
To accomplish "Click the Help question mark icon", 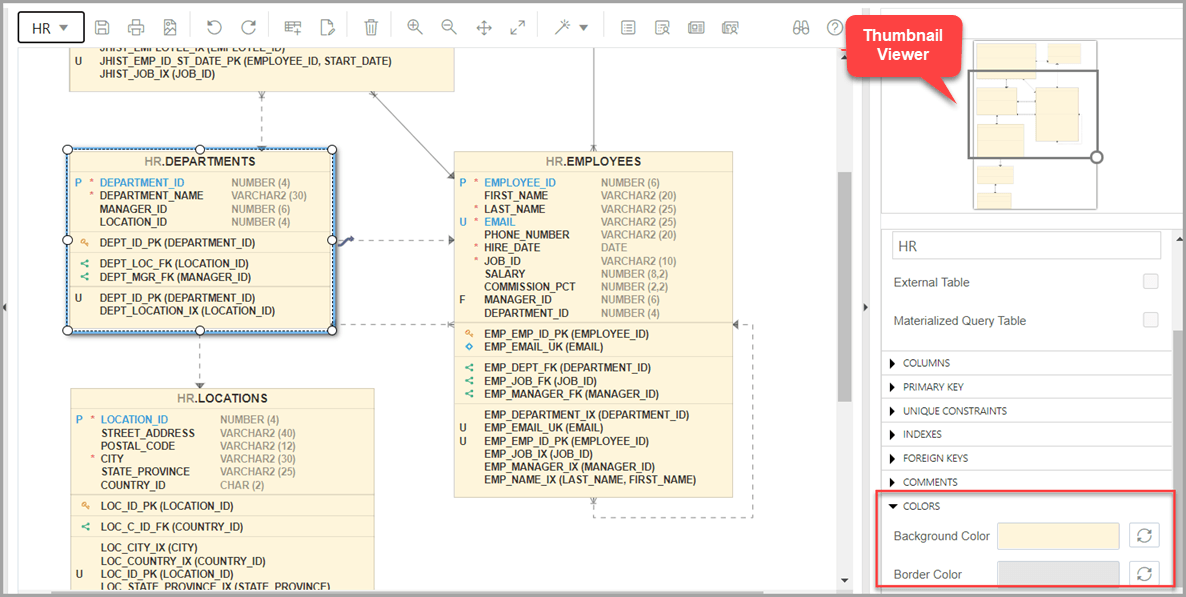I will pos(835,27).
